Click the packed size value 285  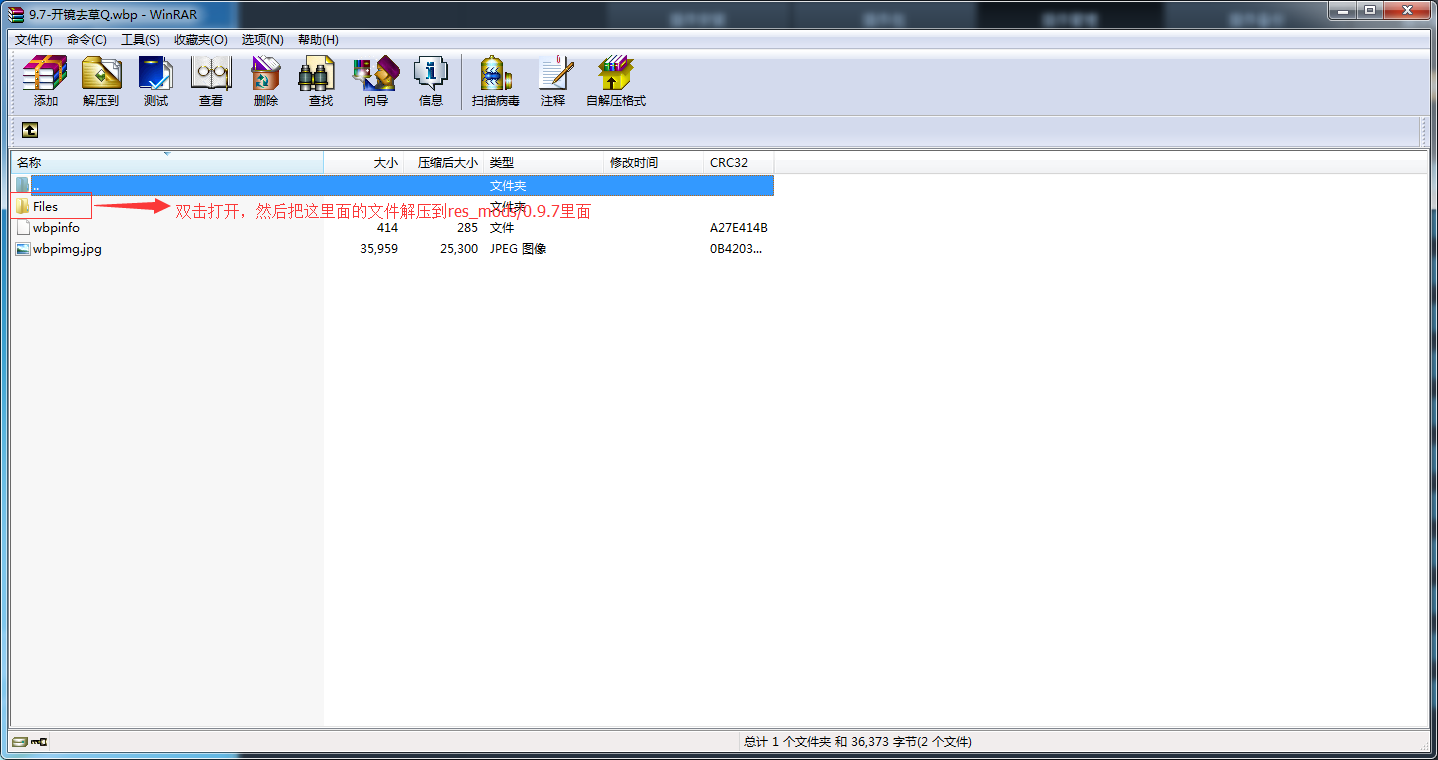467,228
